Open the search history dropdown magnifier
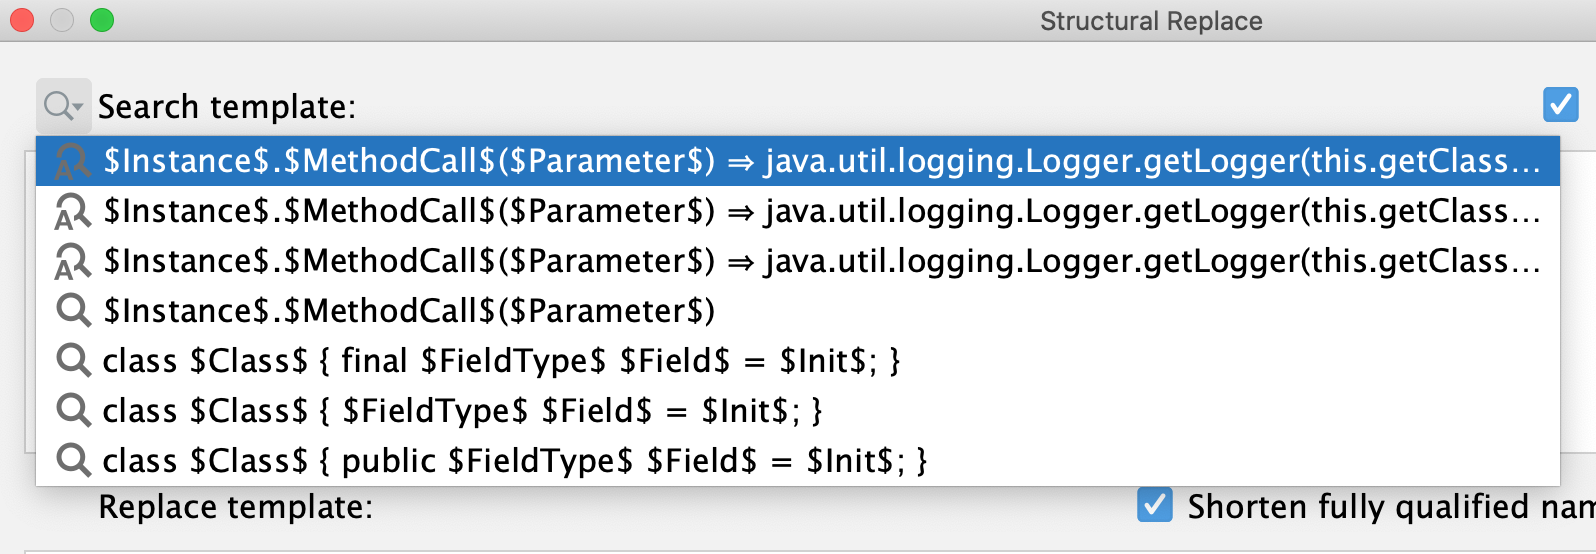 coord(63,106)
